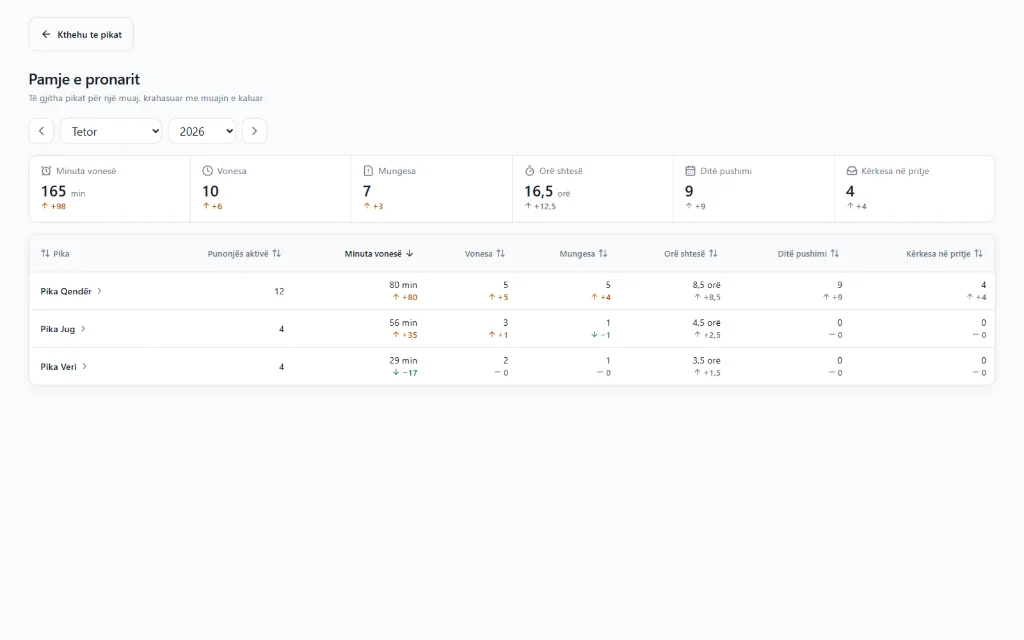
Task: Click the Pamje e pronarit page heading
Action: (x=84, y=79)
